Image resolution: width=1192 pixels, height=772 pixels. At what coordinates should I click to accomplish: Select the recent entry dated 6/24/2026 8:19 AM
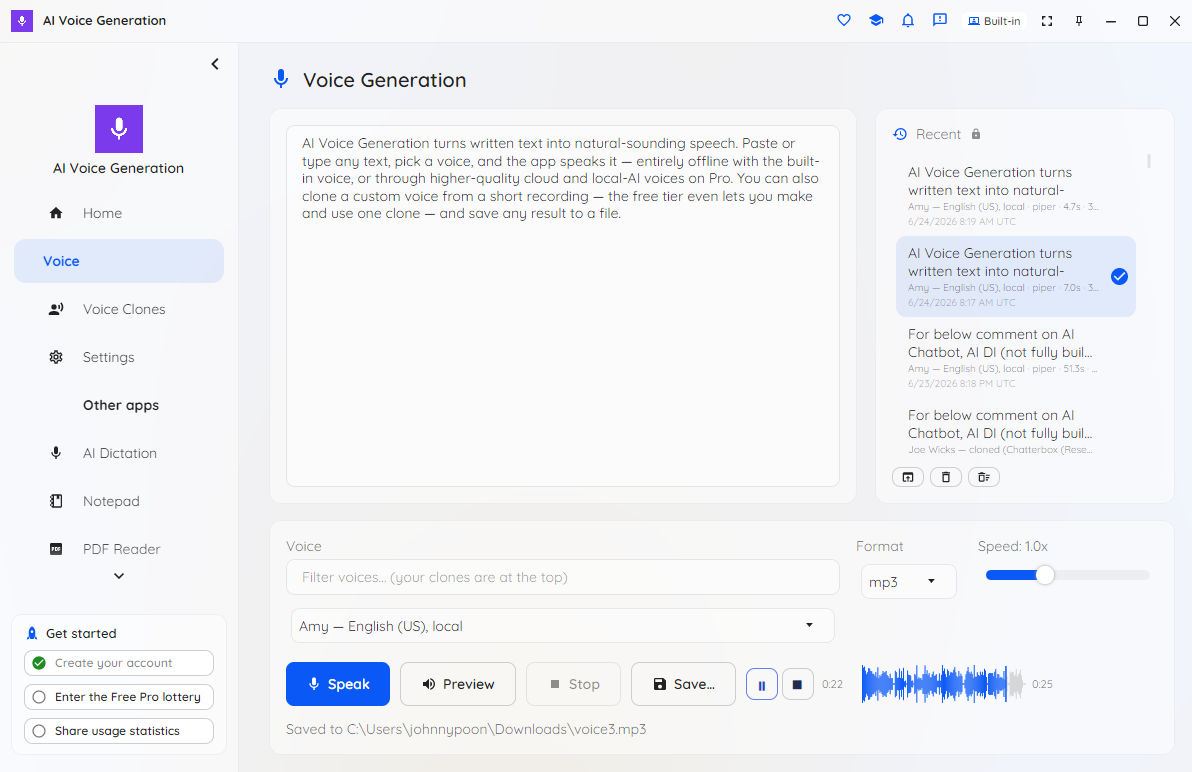[x=1016, y=196]
